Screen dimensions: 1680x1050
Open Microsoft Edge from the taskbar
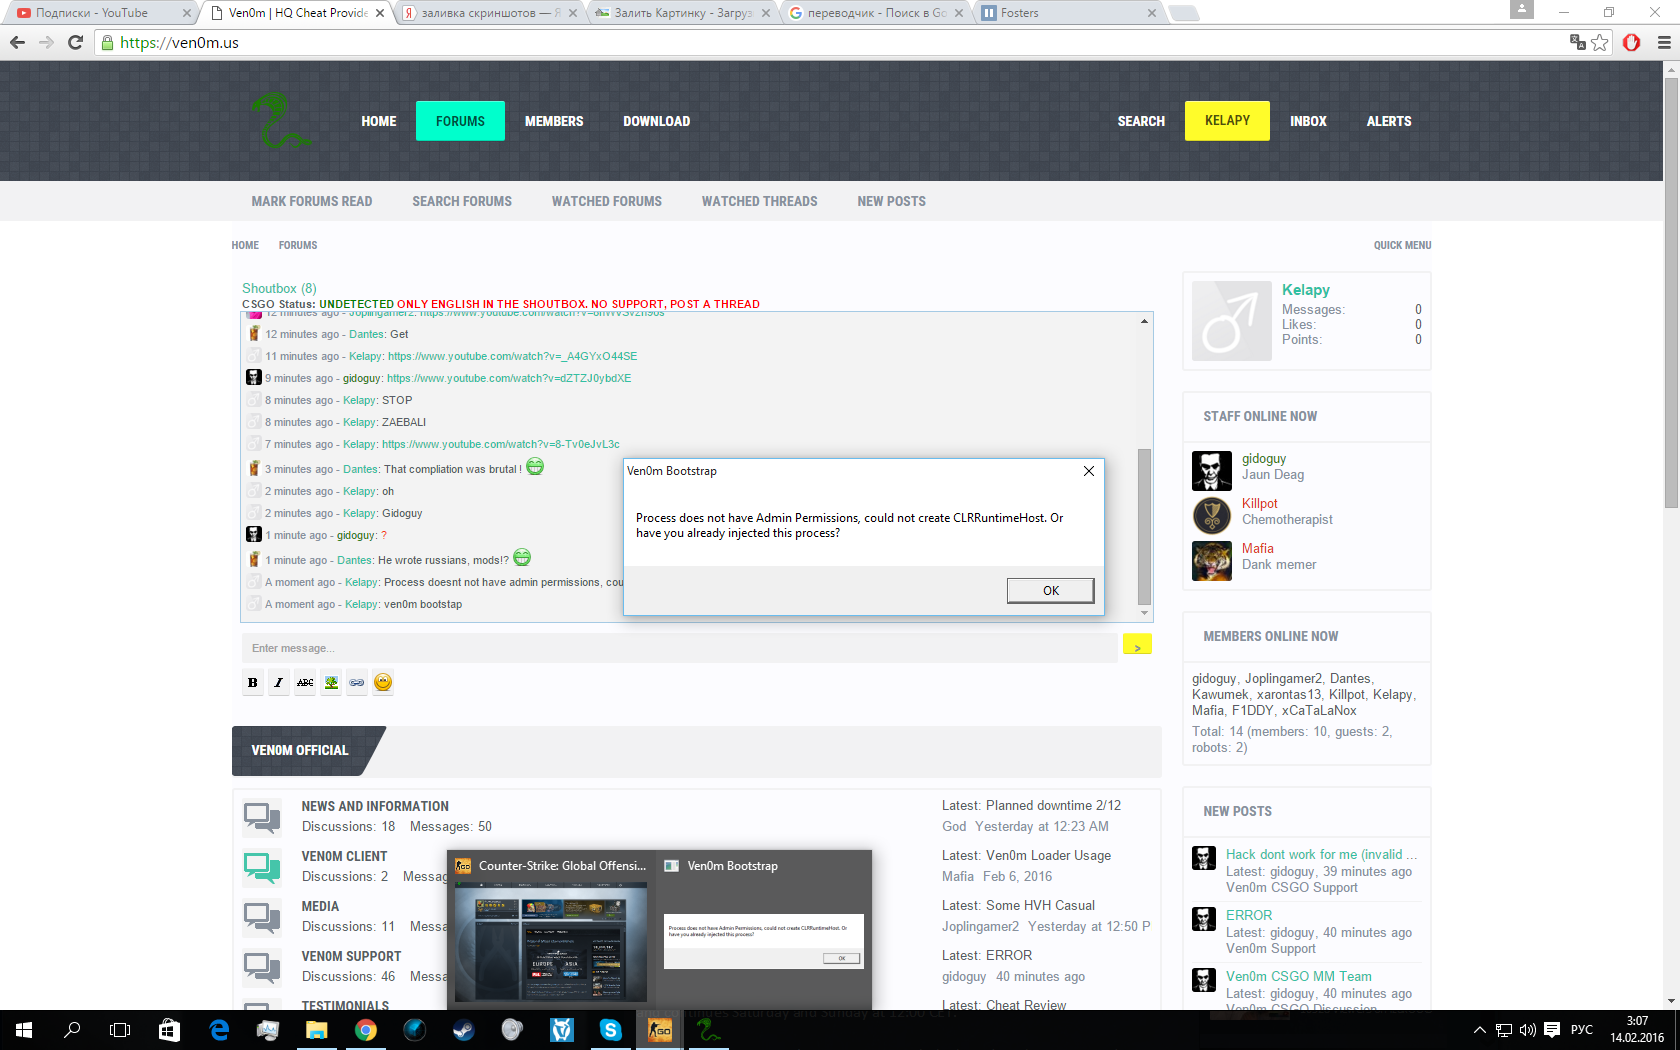click(x=219, y=1030)
